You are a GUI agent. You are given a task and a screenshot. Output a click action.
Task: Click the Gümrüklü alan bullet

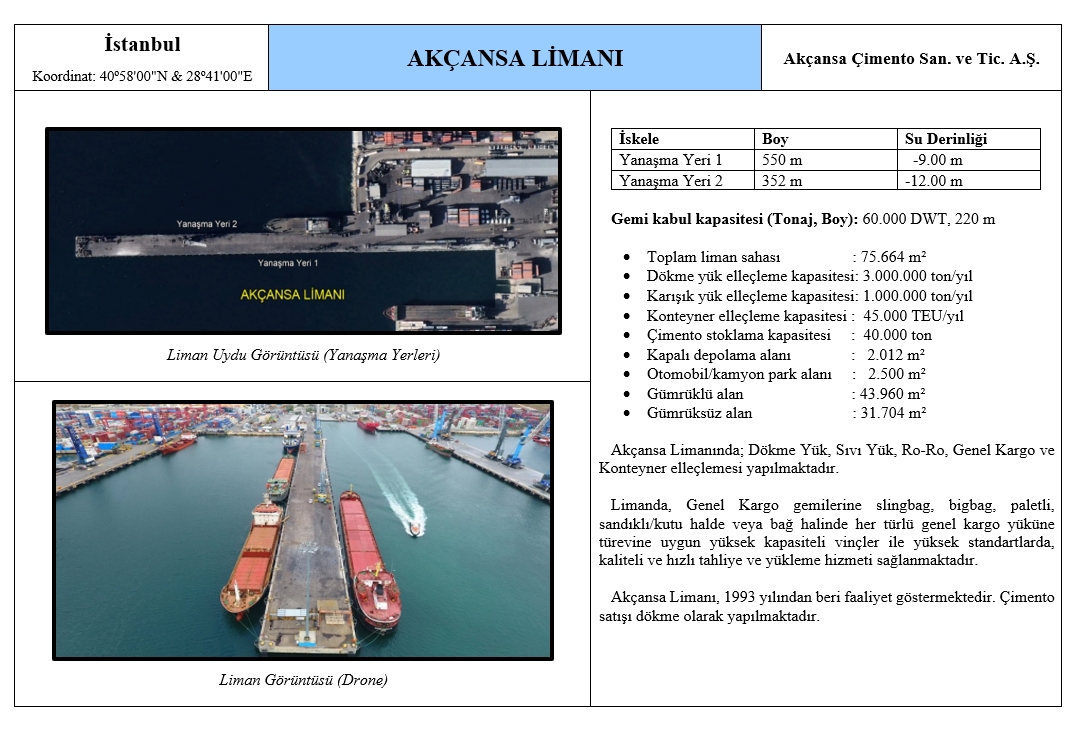pos(695,394)
